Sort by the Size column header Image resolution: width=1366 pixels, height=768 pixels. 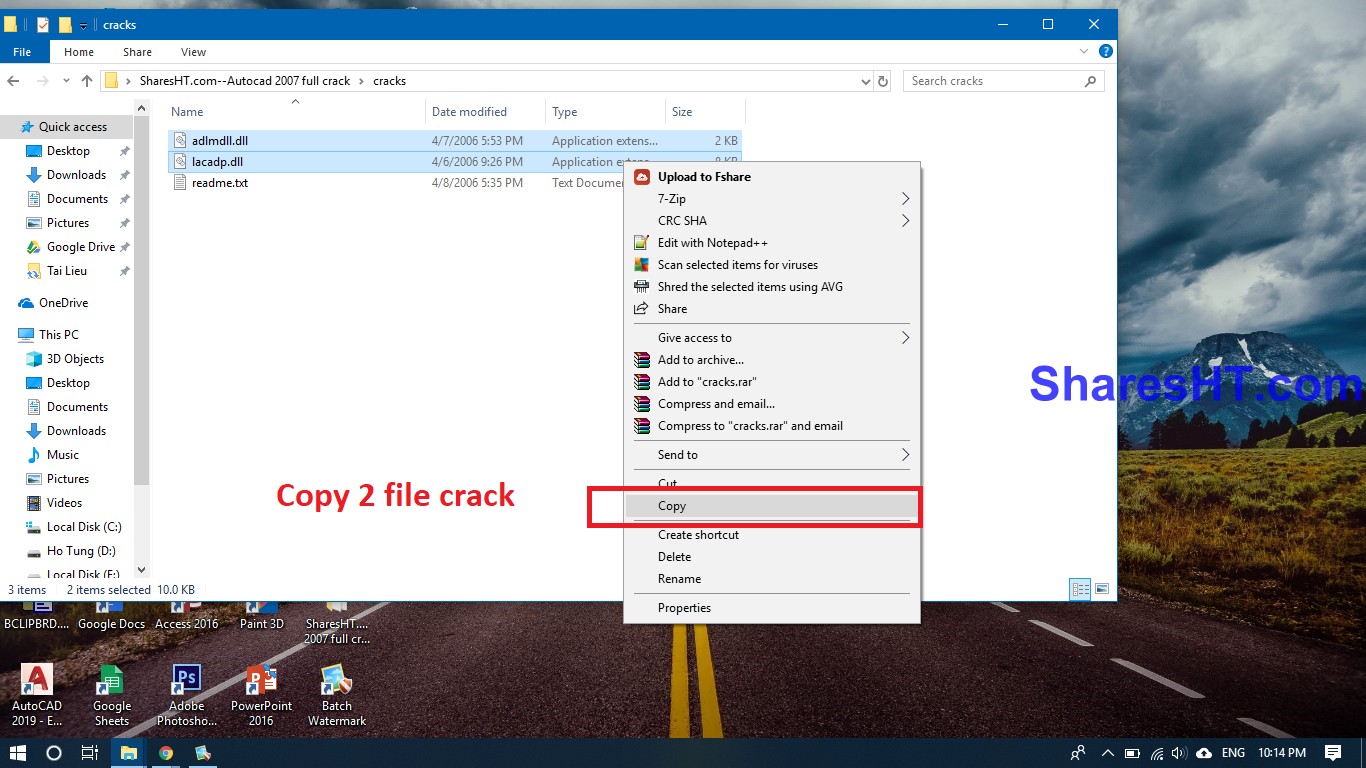pos(705,112)
